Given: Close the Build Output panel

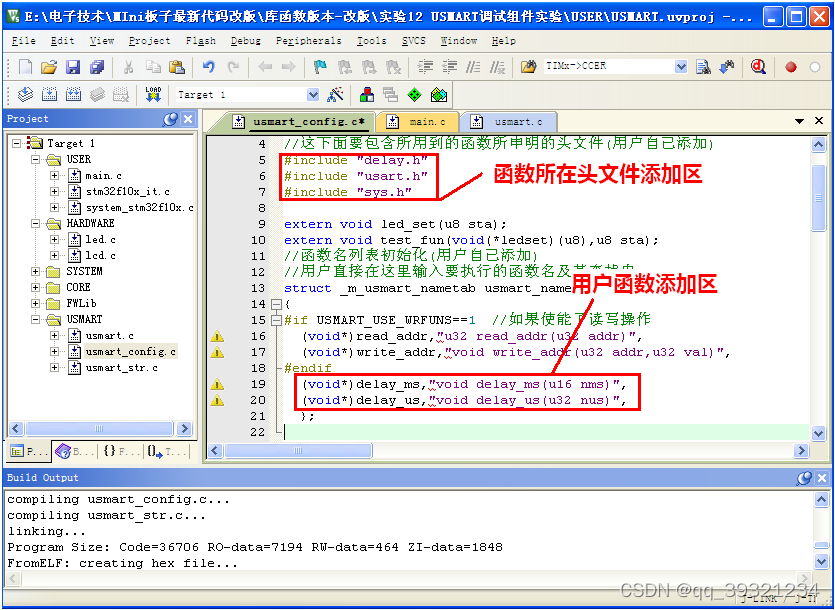Looking at the screenshot, I should point(822,478).
